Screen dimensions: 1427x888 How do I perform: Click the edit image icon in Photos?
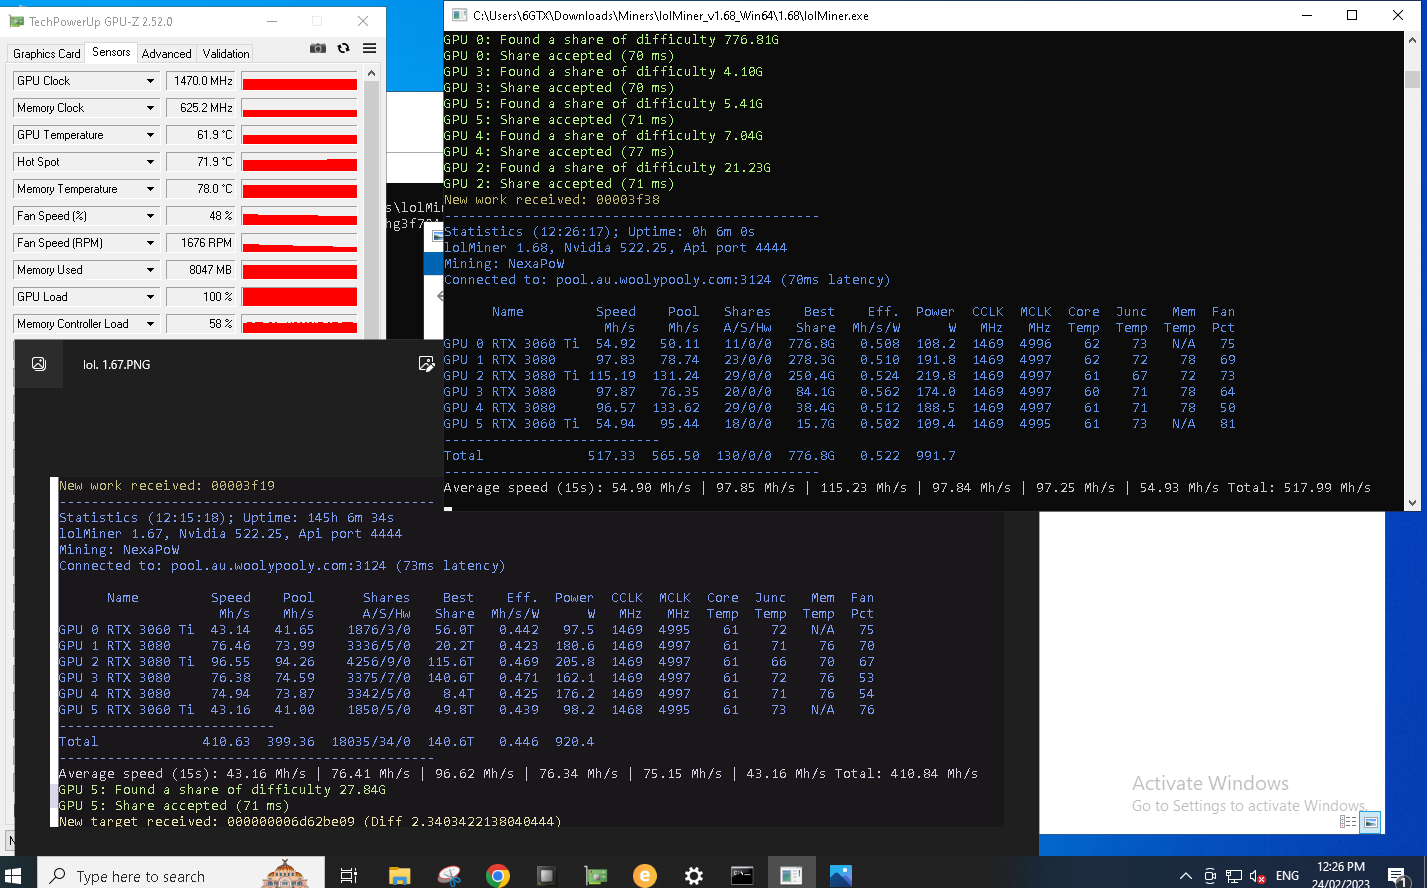(x=426, y=364)
